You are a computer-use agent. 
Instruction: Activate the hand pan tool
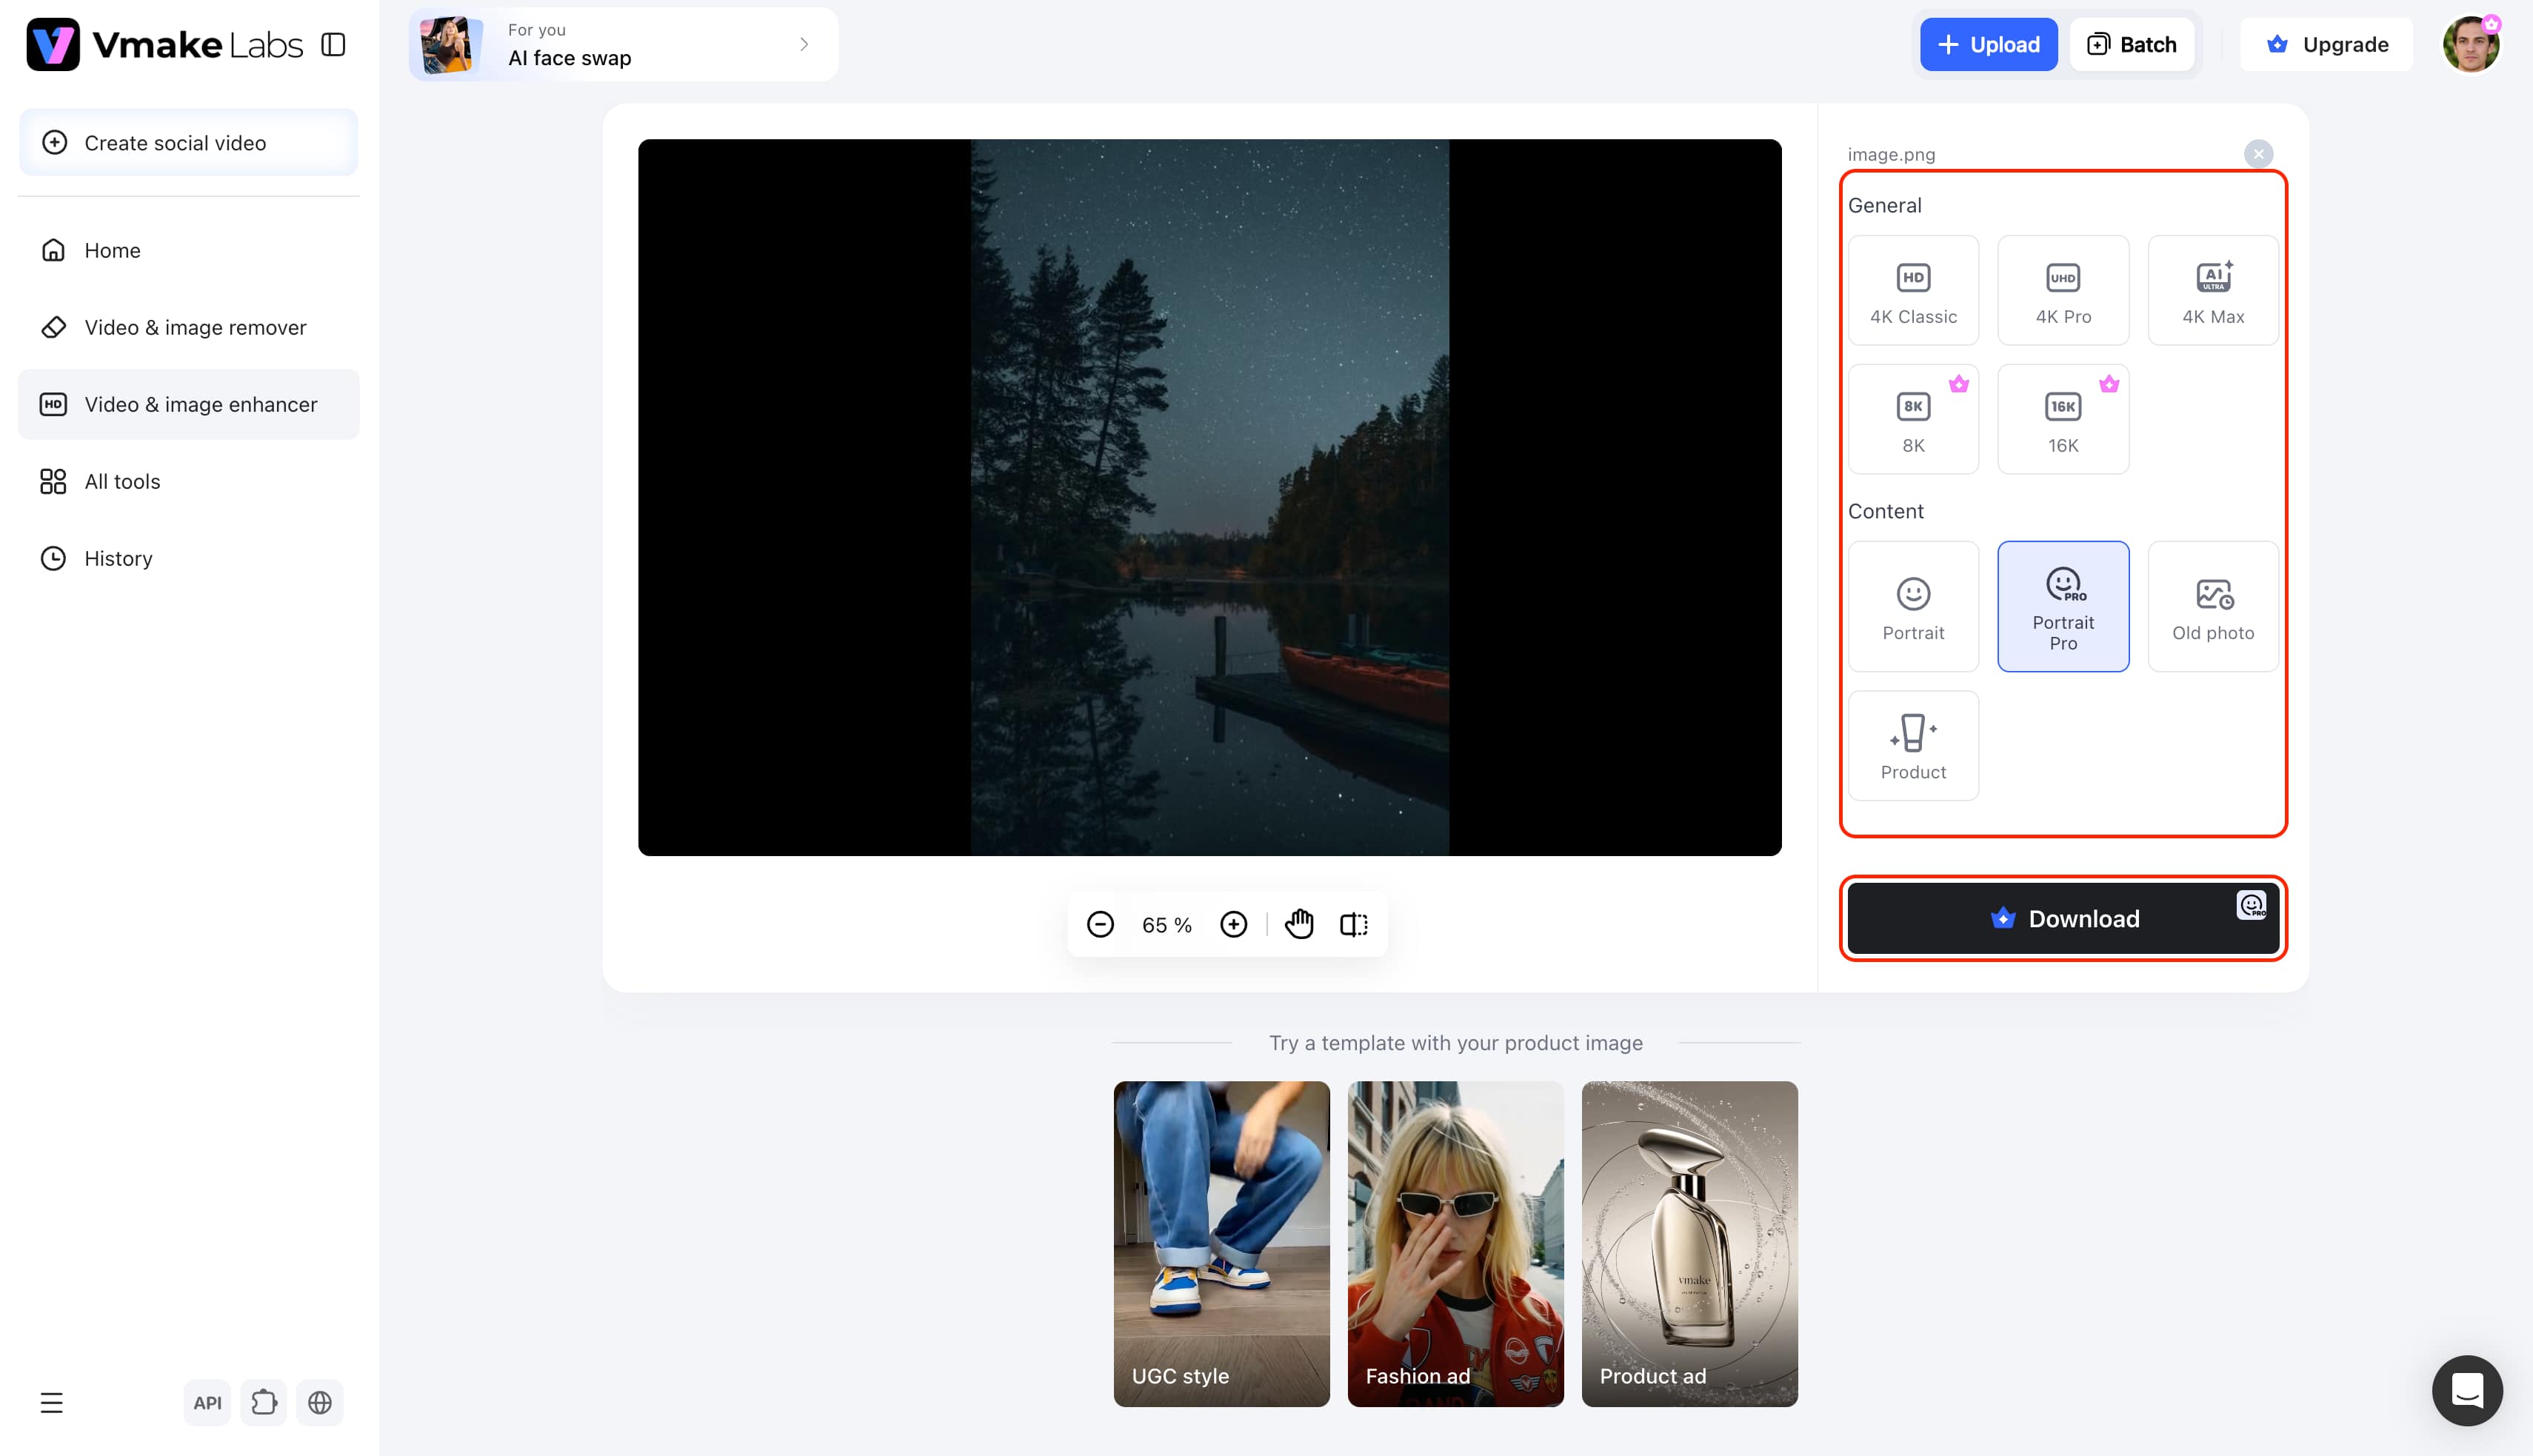coord(1299,925)
